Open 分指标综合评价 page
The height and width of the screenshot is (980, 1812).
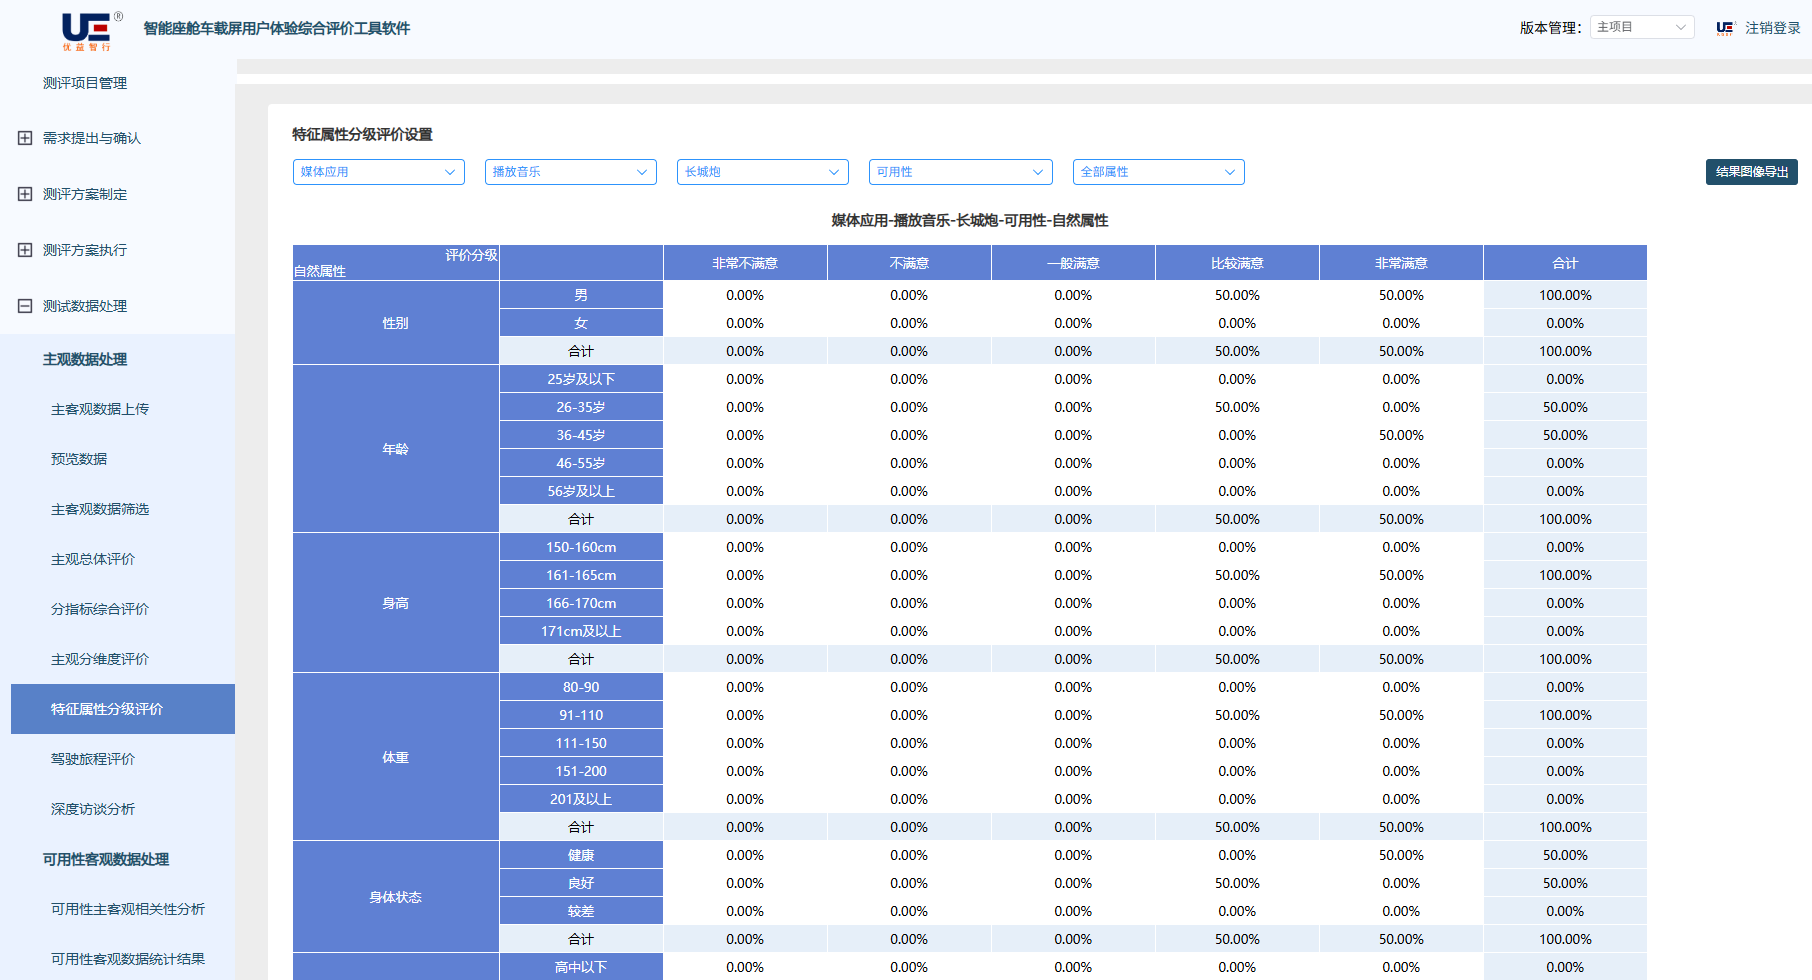coord(100,609)
